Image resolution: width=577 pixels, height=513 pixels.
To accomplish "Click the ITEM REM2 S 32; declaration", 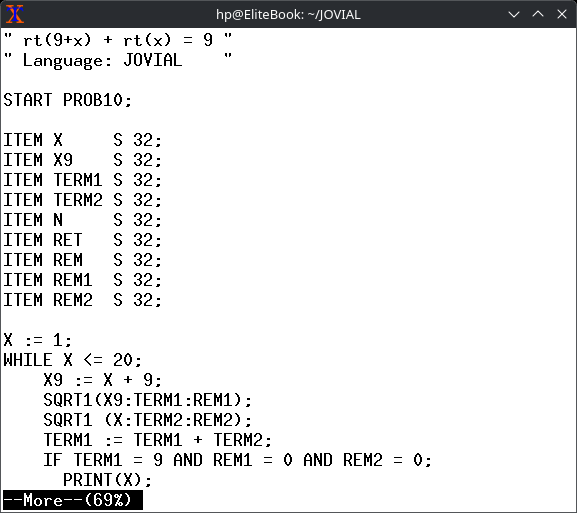I will tap(82, 300).
